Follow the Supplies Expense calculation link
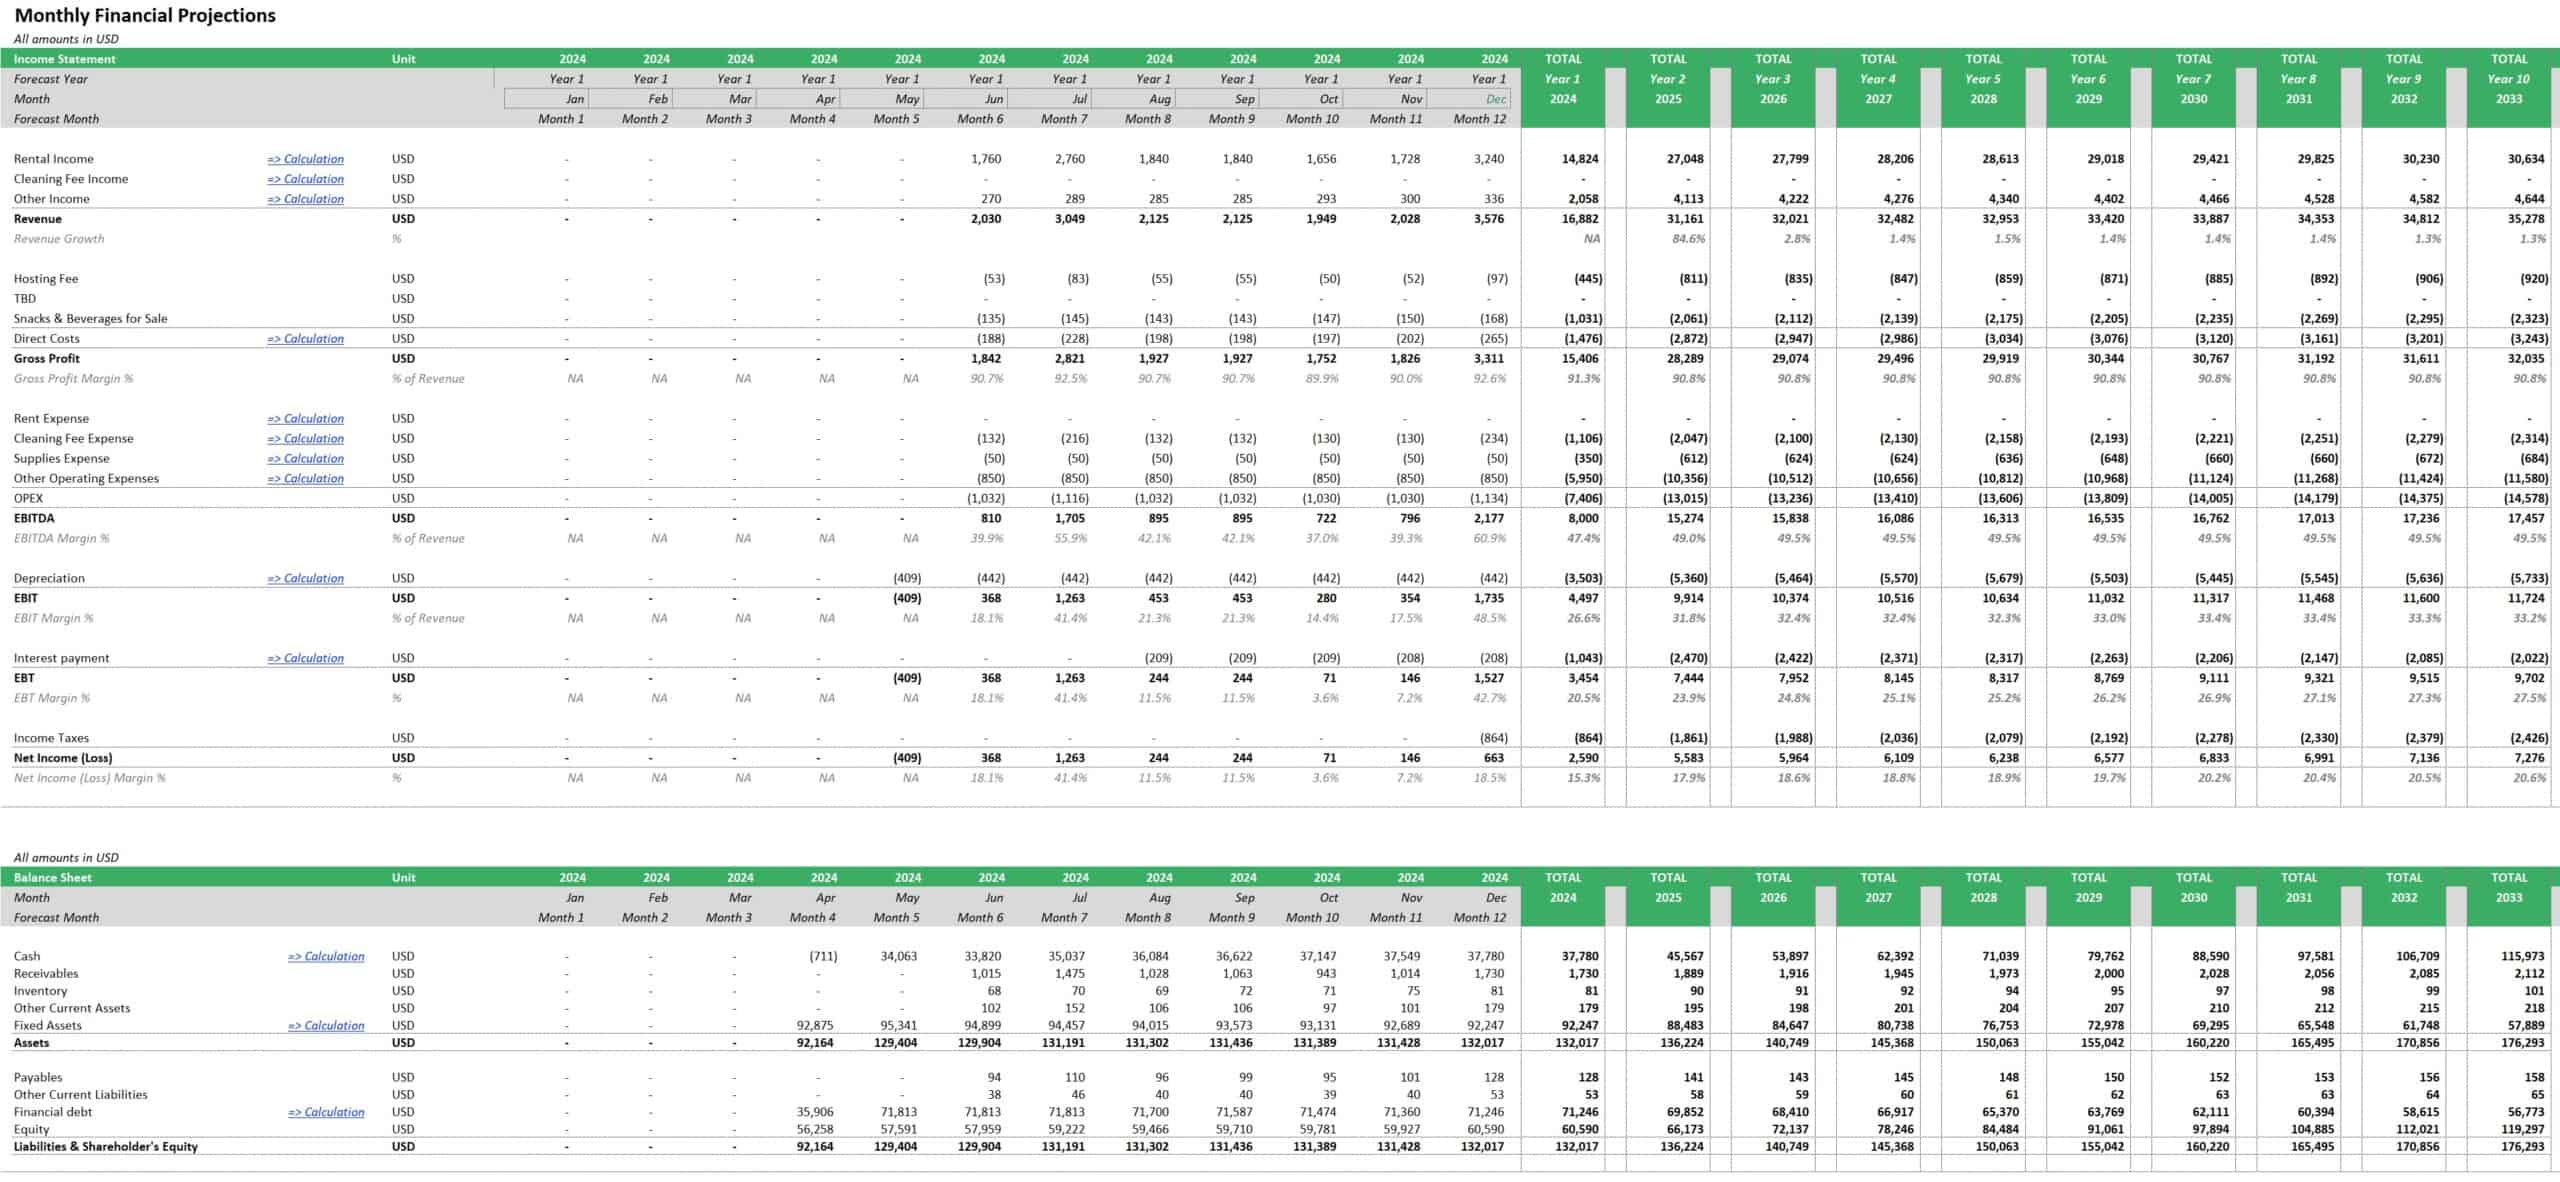 point(305,459)
